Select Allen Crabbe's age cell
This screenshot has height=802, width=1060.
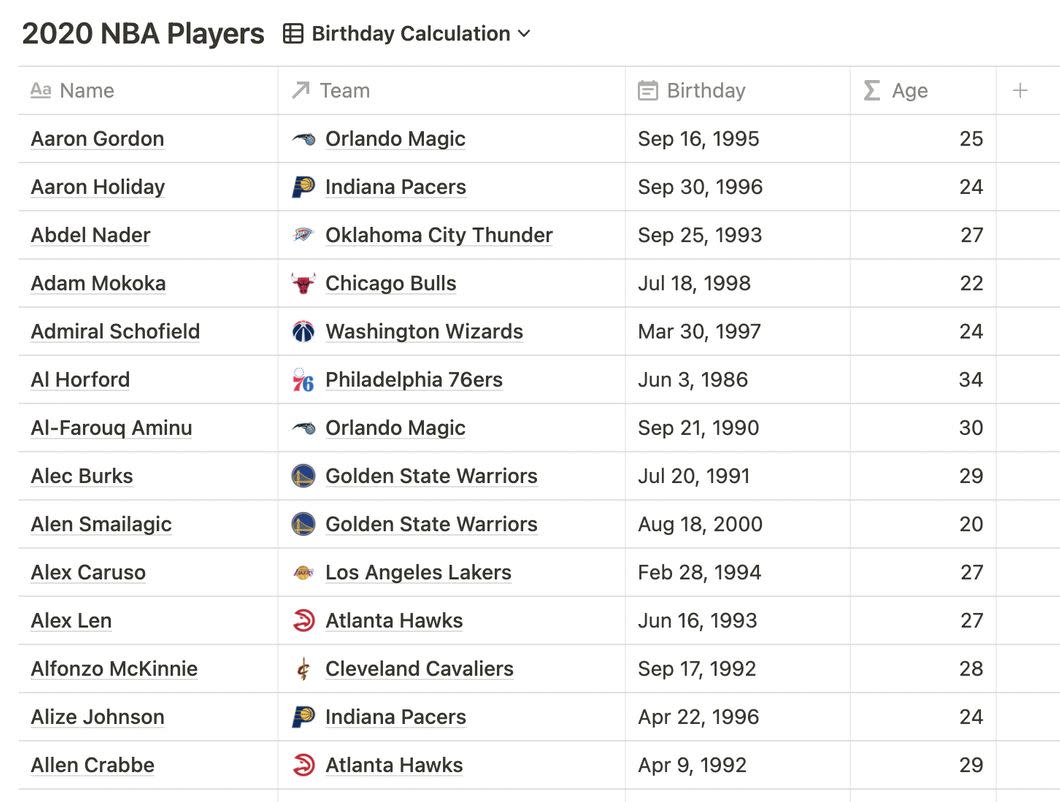pyautogui.click(x=922, y=765)
